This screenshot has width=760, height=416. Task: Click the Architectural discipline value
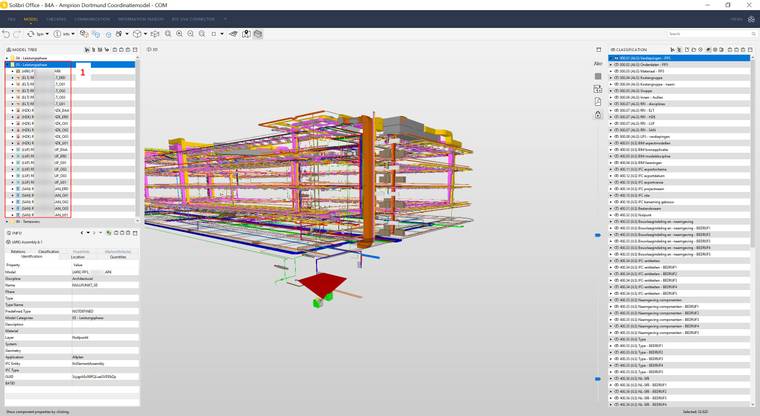click(x=82, y=279)
